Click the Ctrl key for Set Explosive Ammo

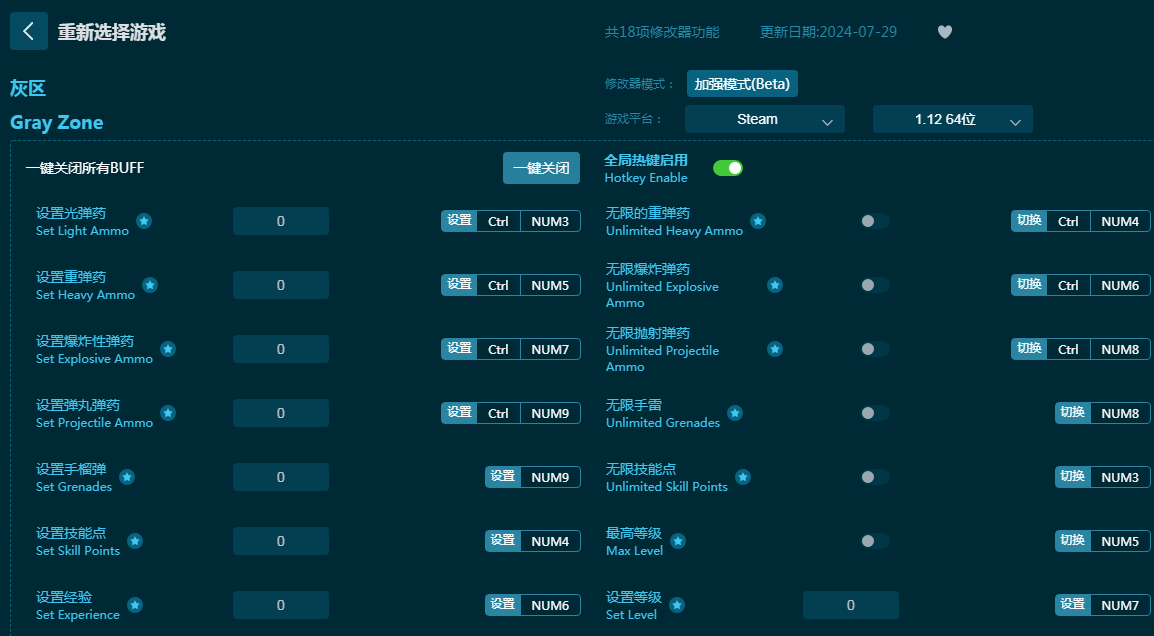[x=498, y=349]
